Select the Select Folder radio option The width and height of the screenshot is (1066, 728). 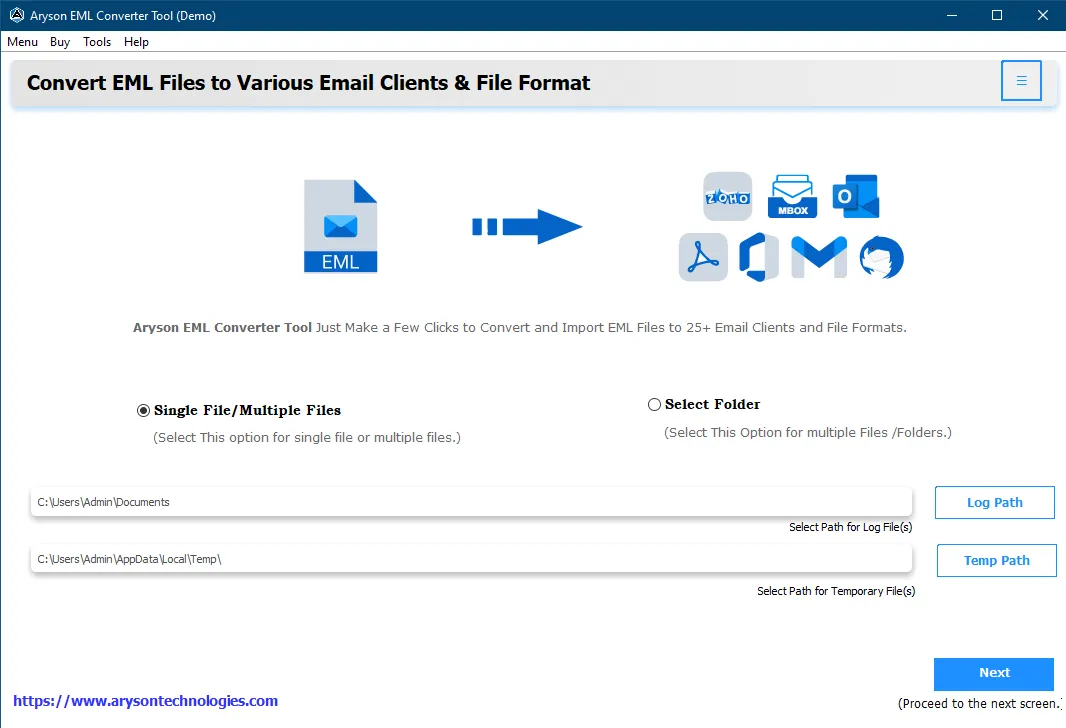tap(654, 404)
